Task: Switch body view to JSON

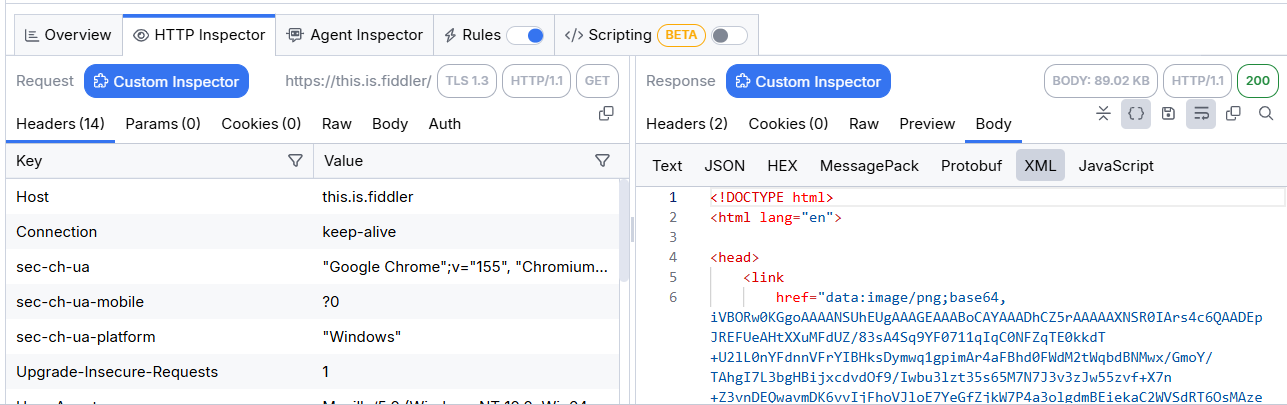Action: [x=724, y=166]
